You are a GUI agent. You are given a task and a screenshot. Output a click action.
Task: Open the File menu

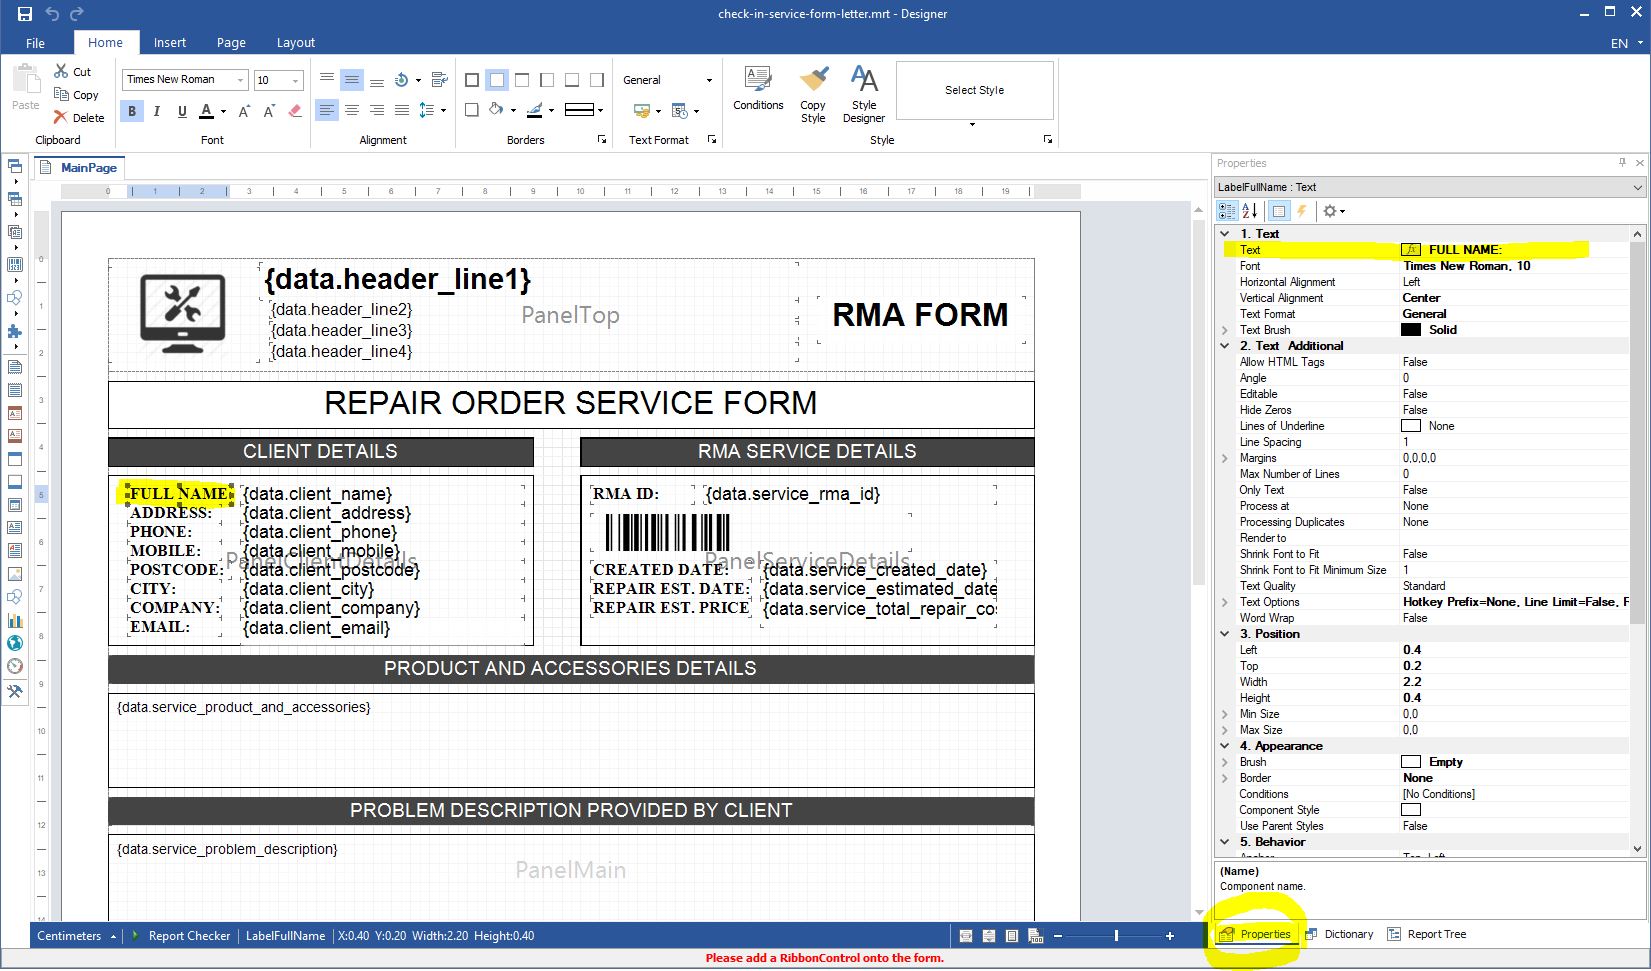point(36,43)
